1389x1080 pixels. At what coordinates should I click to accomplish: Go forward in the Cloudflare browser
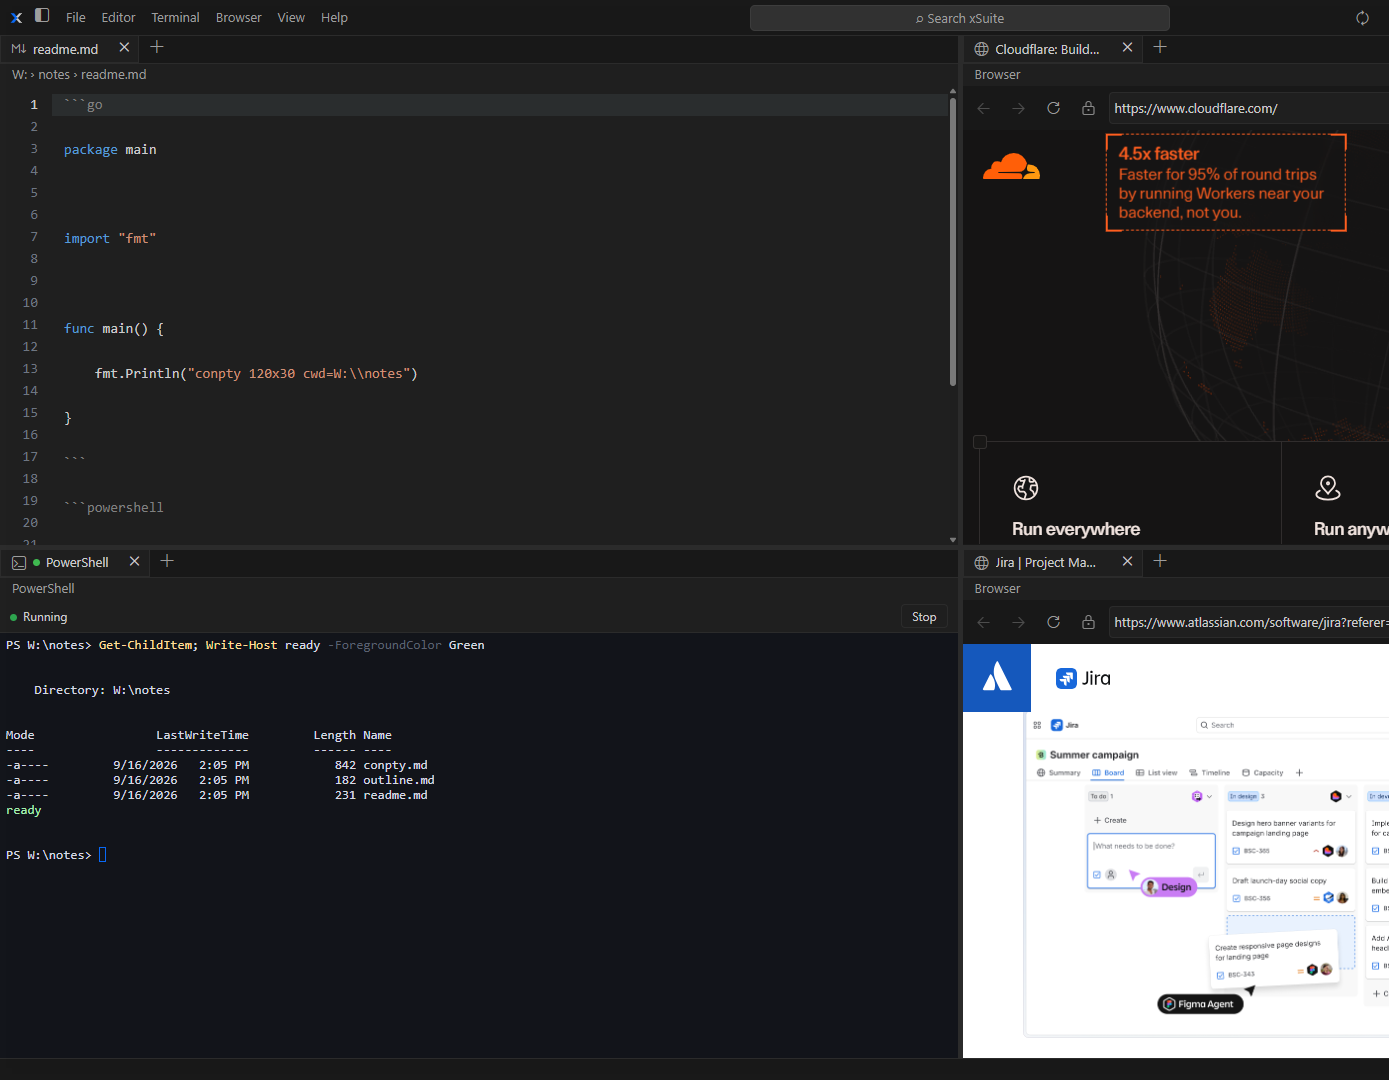pos(1019,108)
